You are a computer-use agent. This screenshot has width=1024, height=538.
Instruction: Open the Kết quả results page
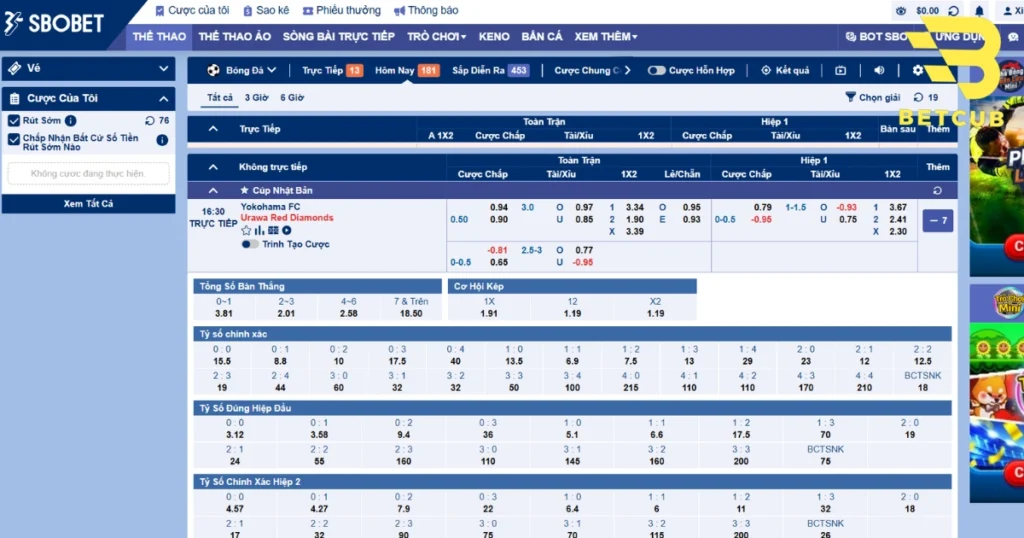784,71
